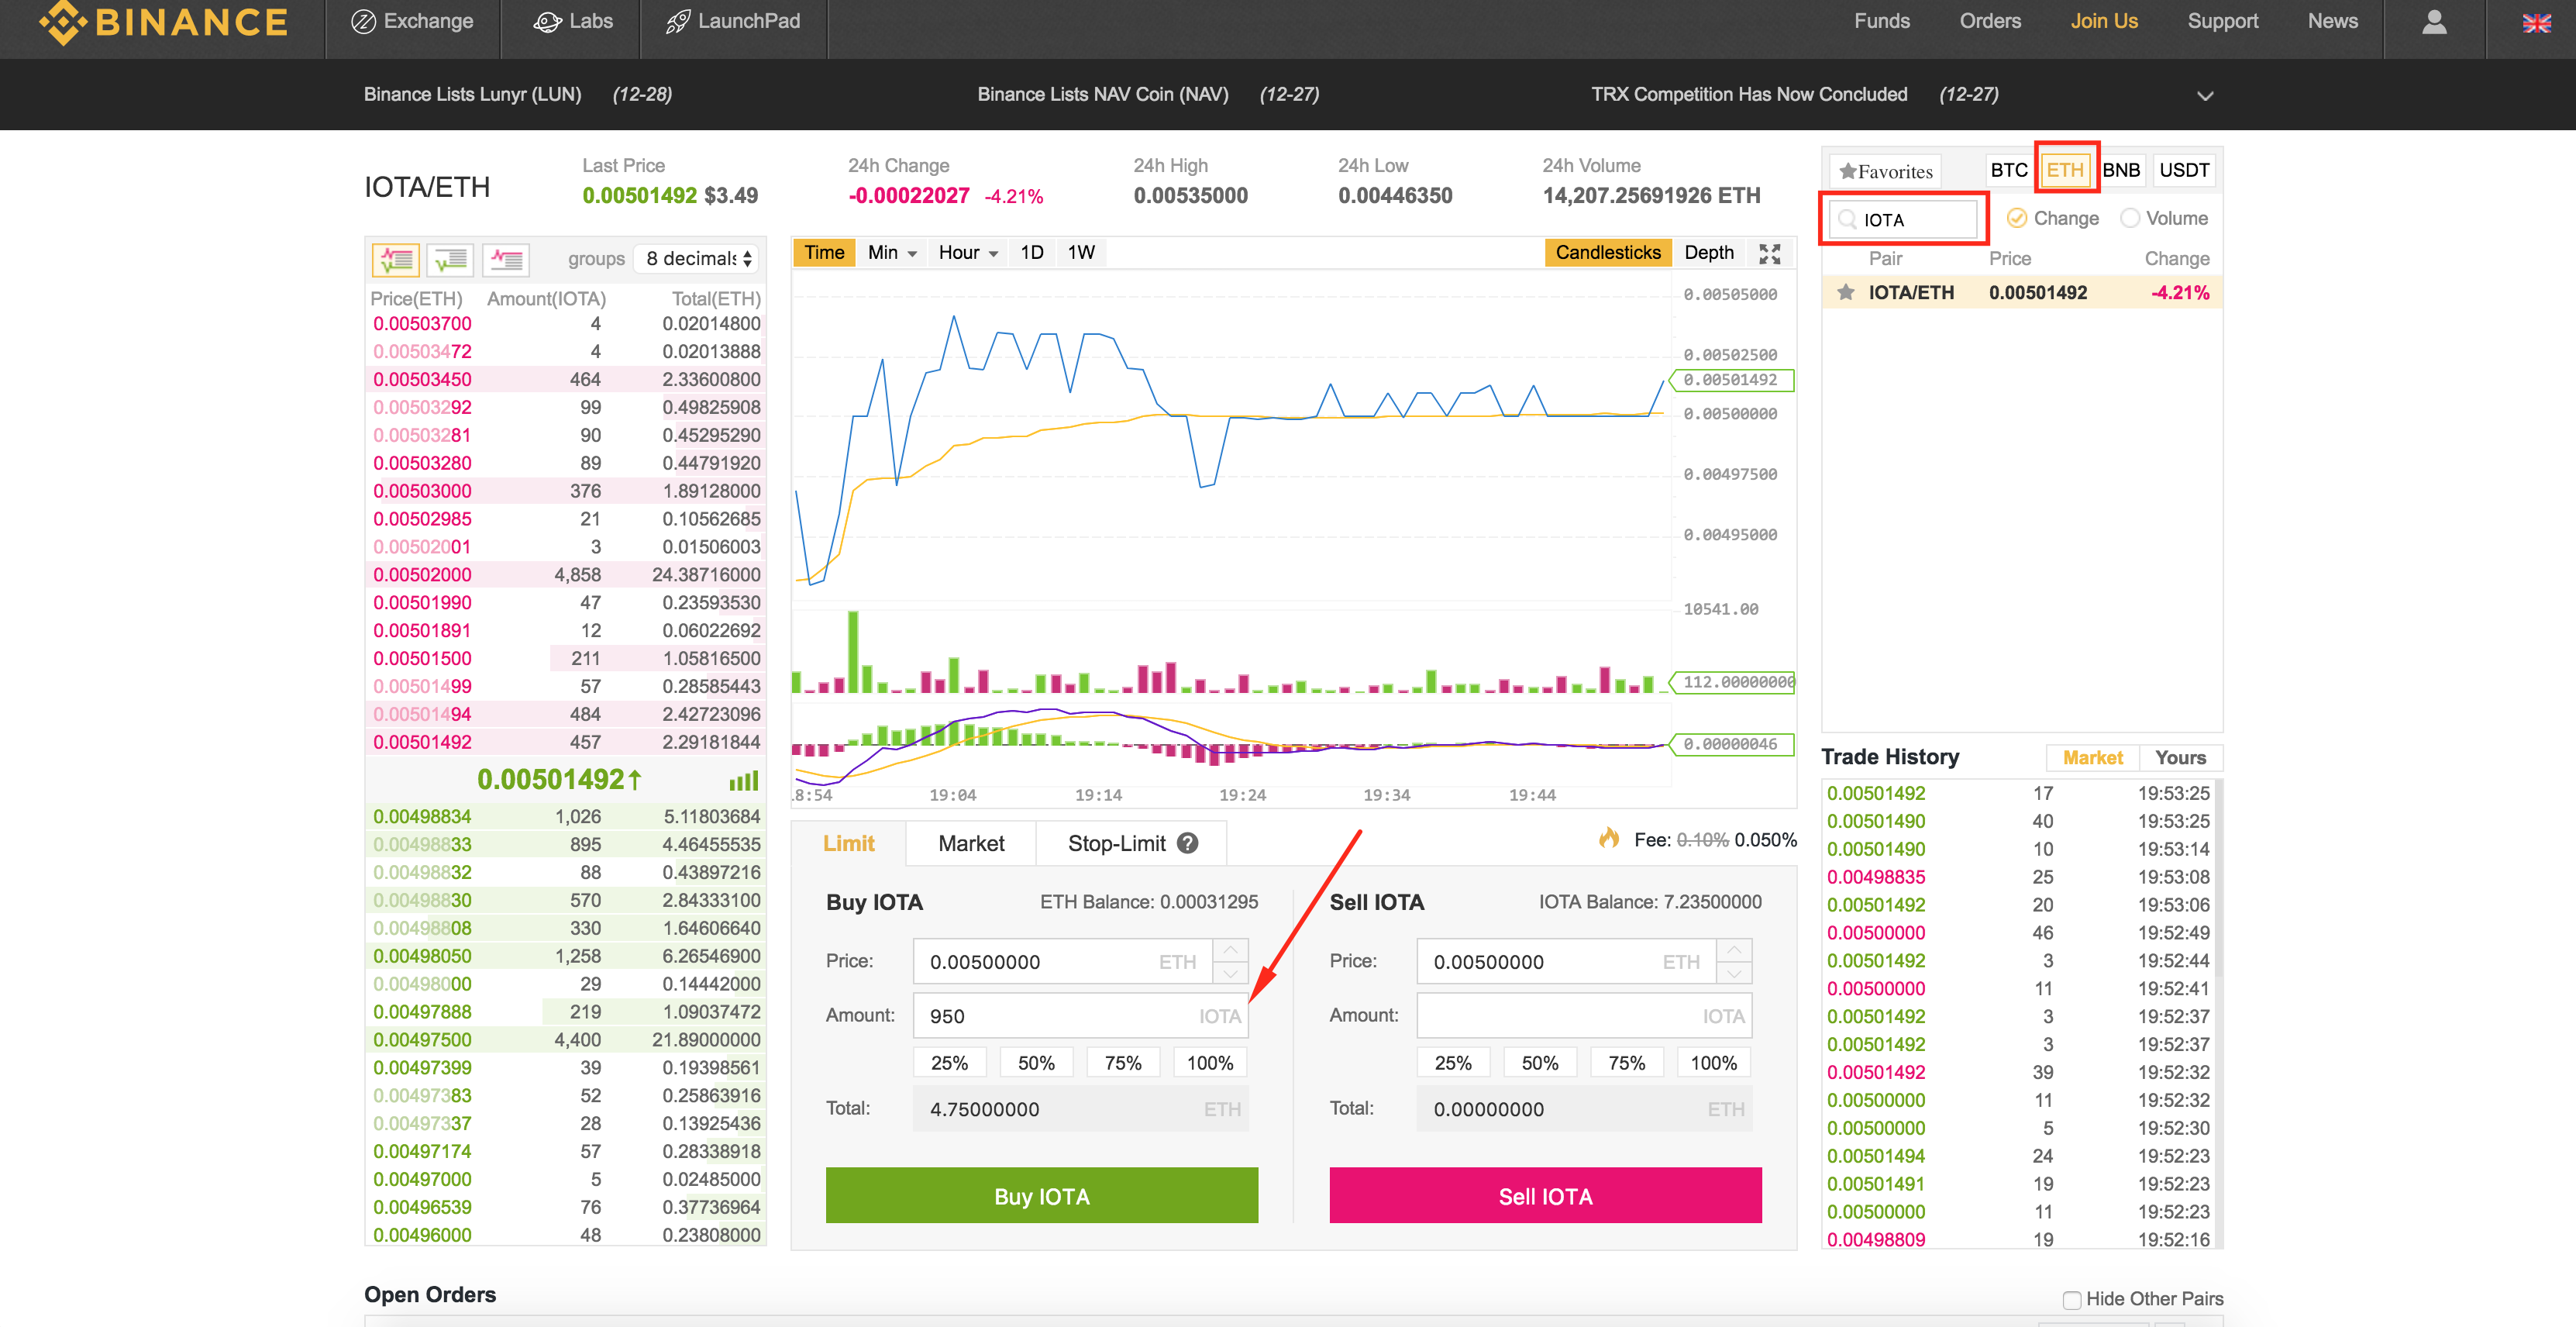Image resolution: width=2576 pixels, height=1327 pixels.
Task: Click the Binance logo
Action: 163,21
